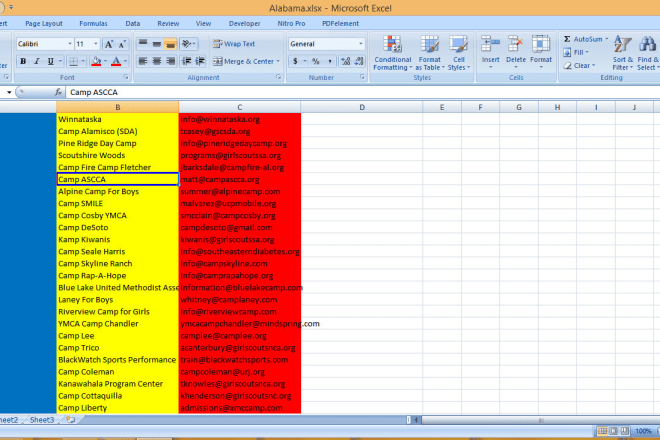660x440 pixels.
Task: Open Alignment dialog launcher
Action: click(279, 77)
